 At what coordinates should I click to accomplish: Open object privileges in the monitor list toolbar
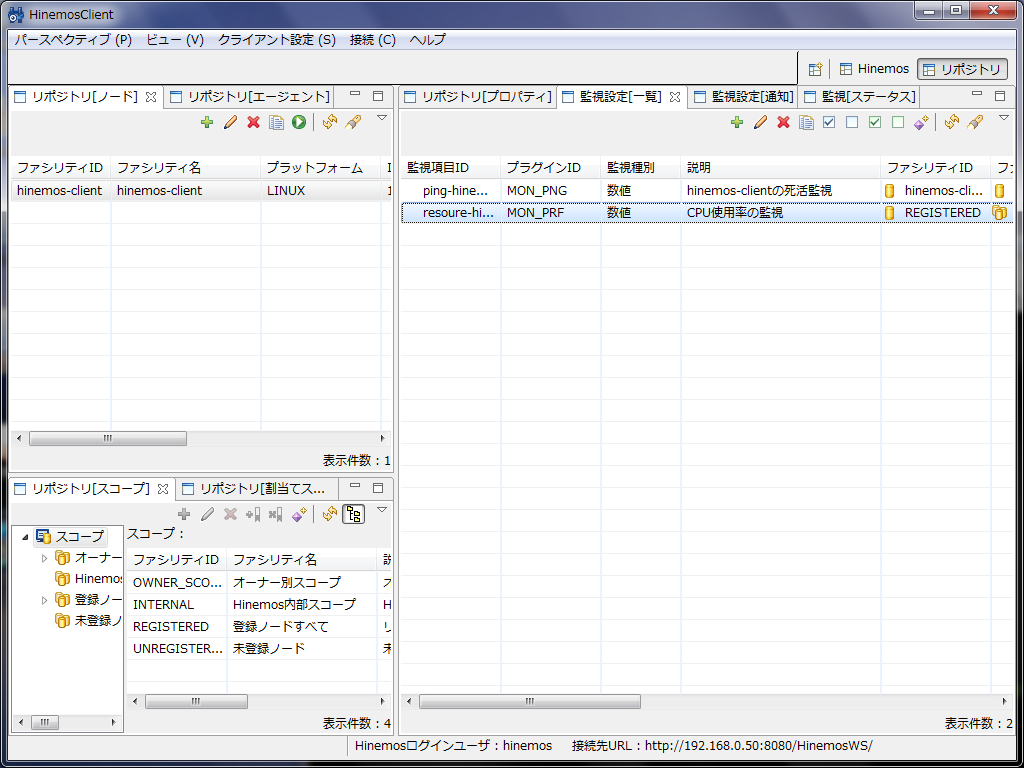point(921,122)
